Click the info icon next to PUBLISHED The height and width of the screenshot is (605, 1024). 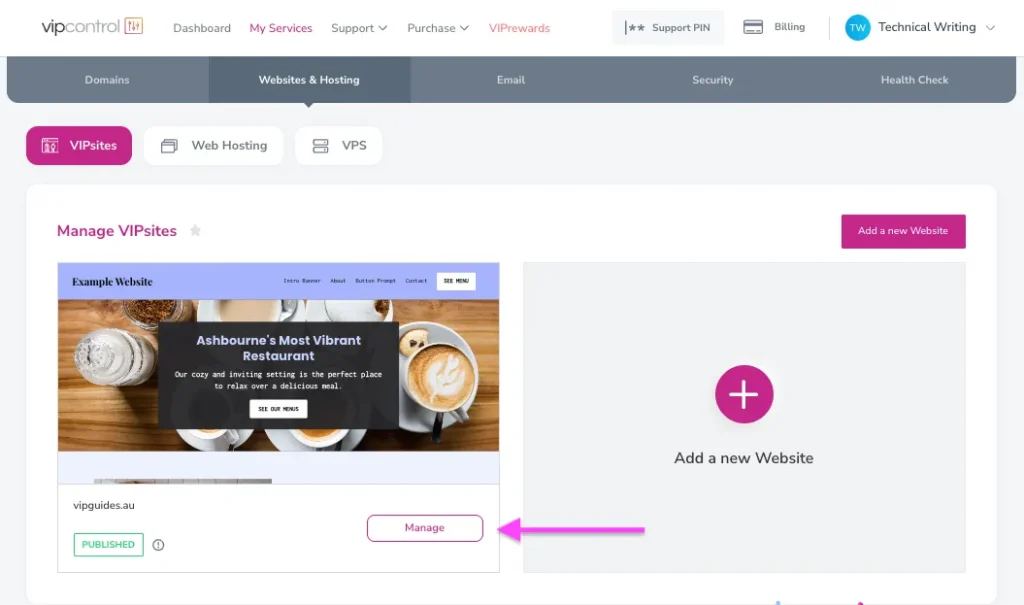coord(158,545)
